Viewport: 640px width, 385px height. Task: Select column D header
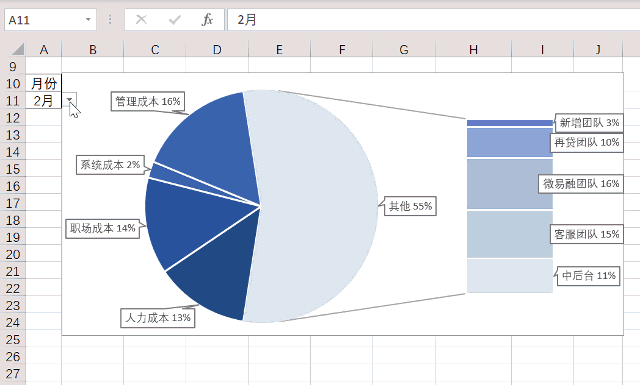pos(217,49)
